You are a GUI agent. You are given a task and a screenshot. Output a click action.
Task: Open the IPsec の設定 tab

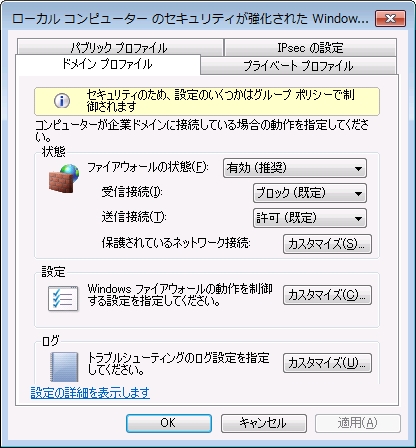tap(310, 47)
